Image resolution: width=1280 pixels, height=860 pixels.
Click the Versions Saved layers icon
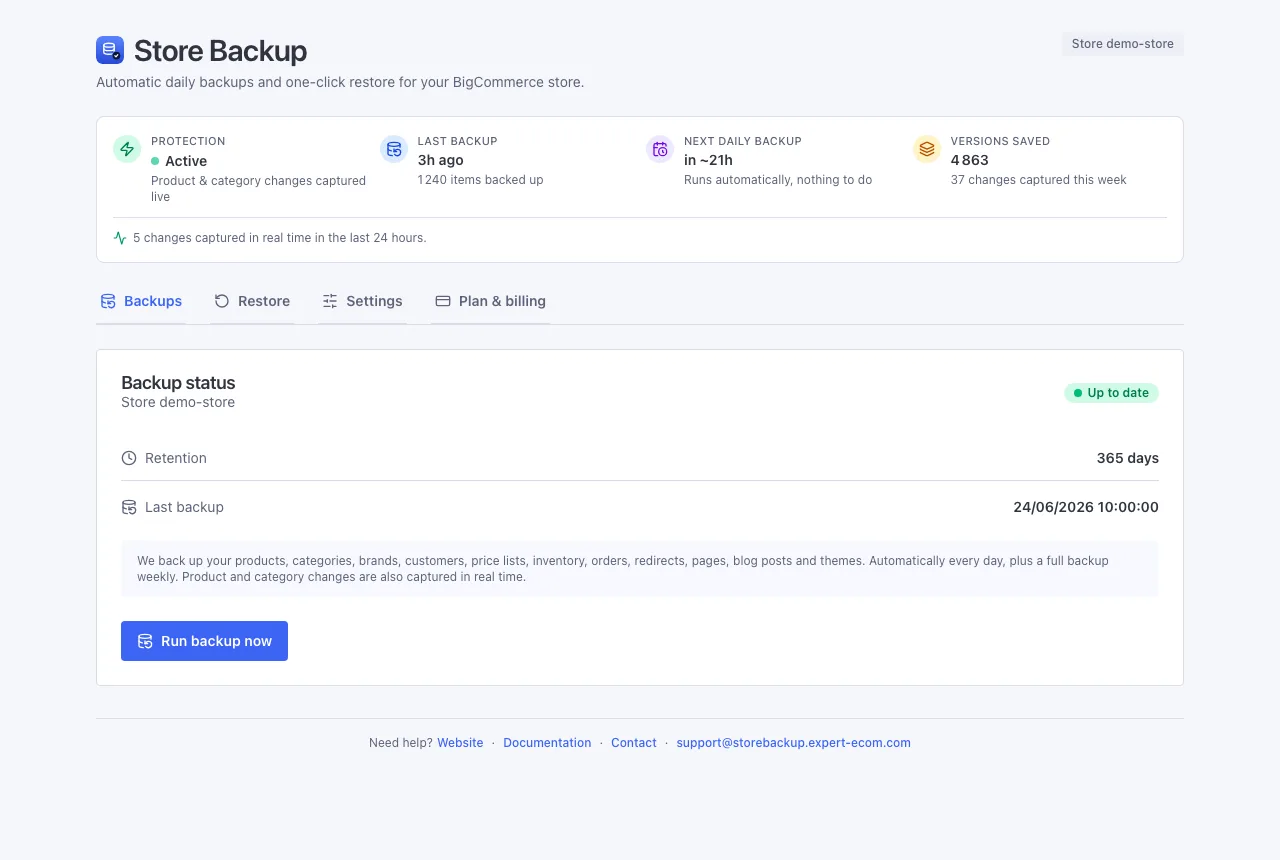(927, 149)
